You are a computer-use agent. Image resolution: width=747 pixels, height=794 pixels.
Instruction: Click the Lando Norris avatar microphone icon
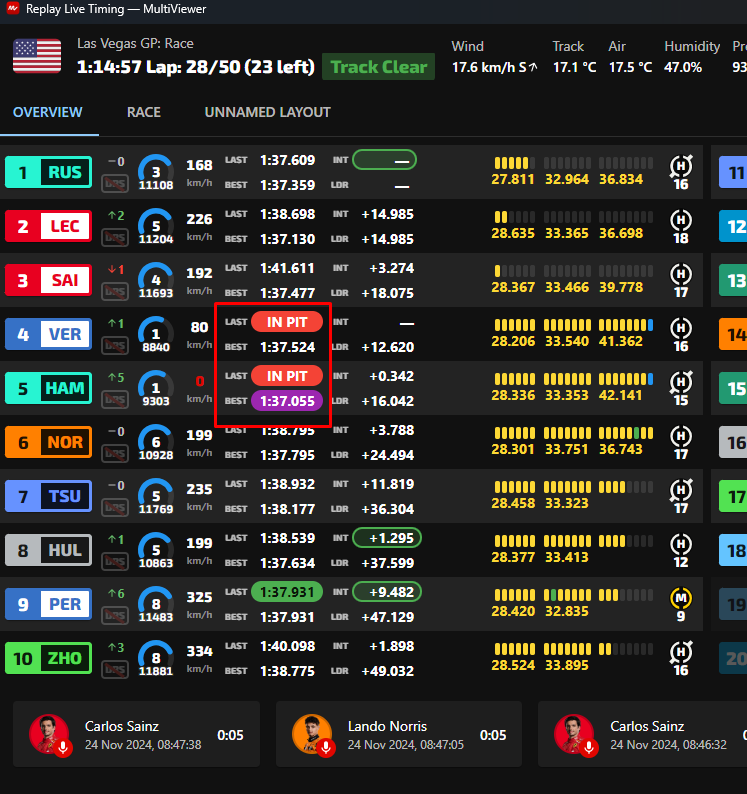click(326, 748)
